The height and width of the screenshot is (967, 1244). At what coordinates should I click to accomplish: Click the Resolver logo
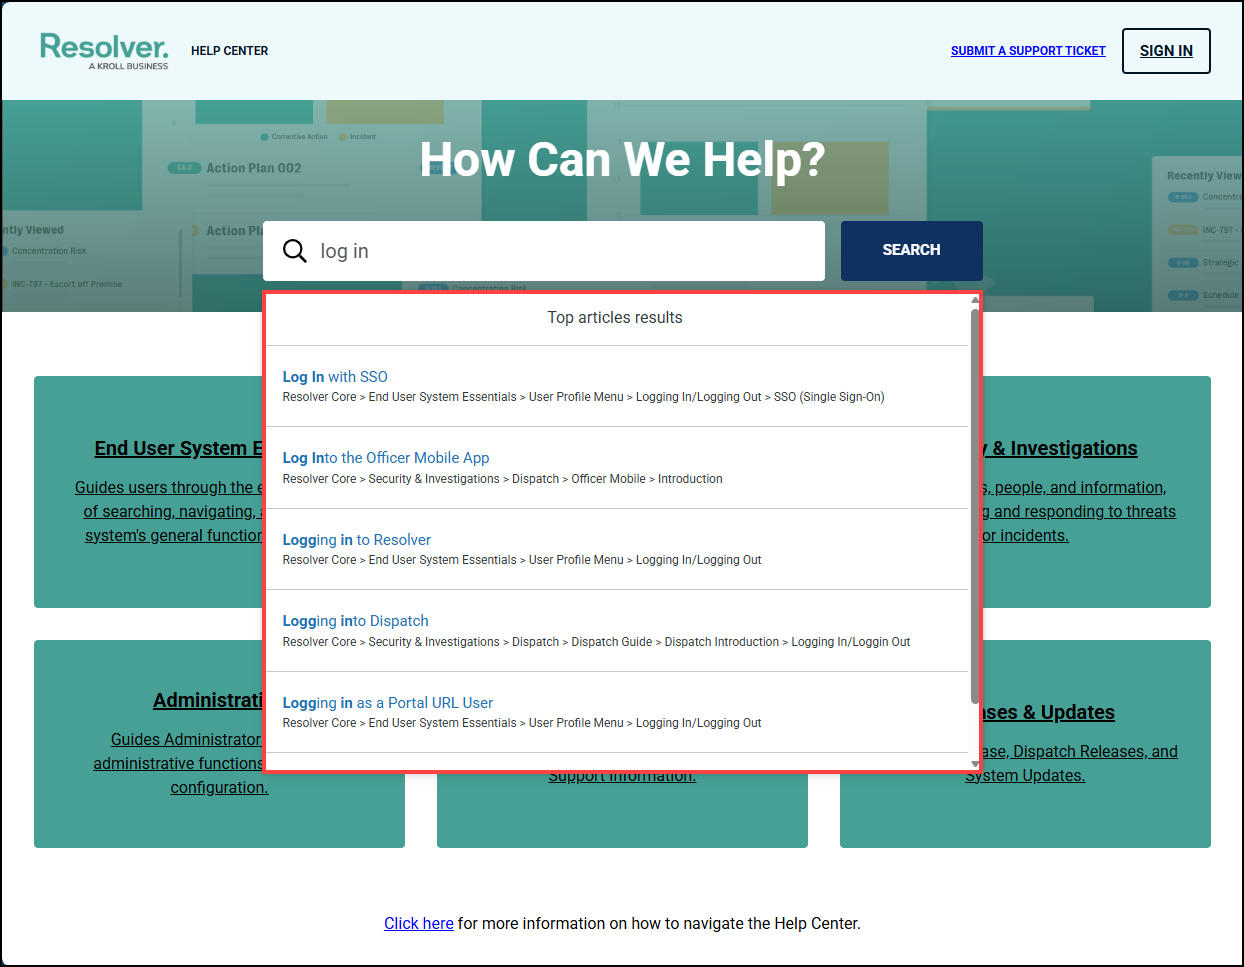104,51
